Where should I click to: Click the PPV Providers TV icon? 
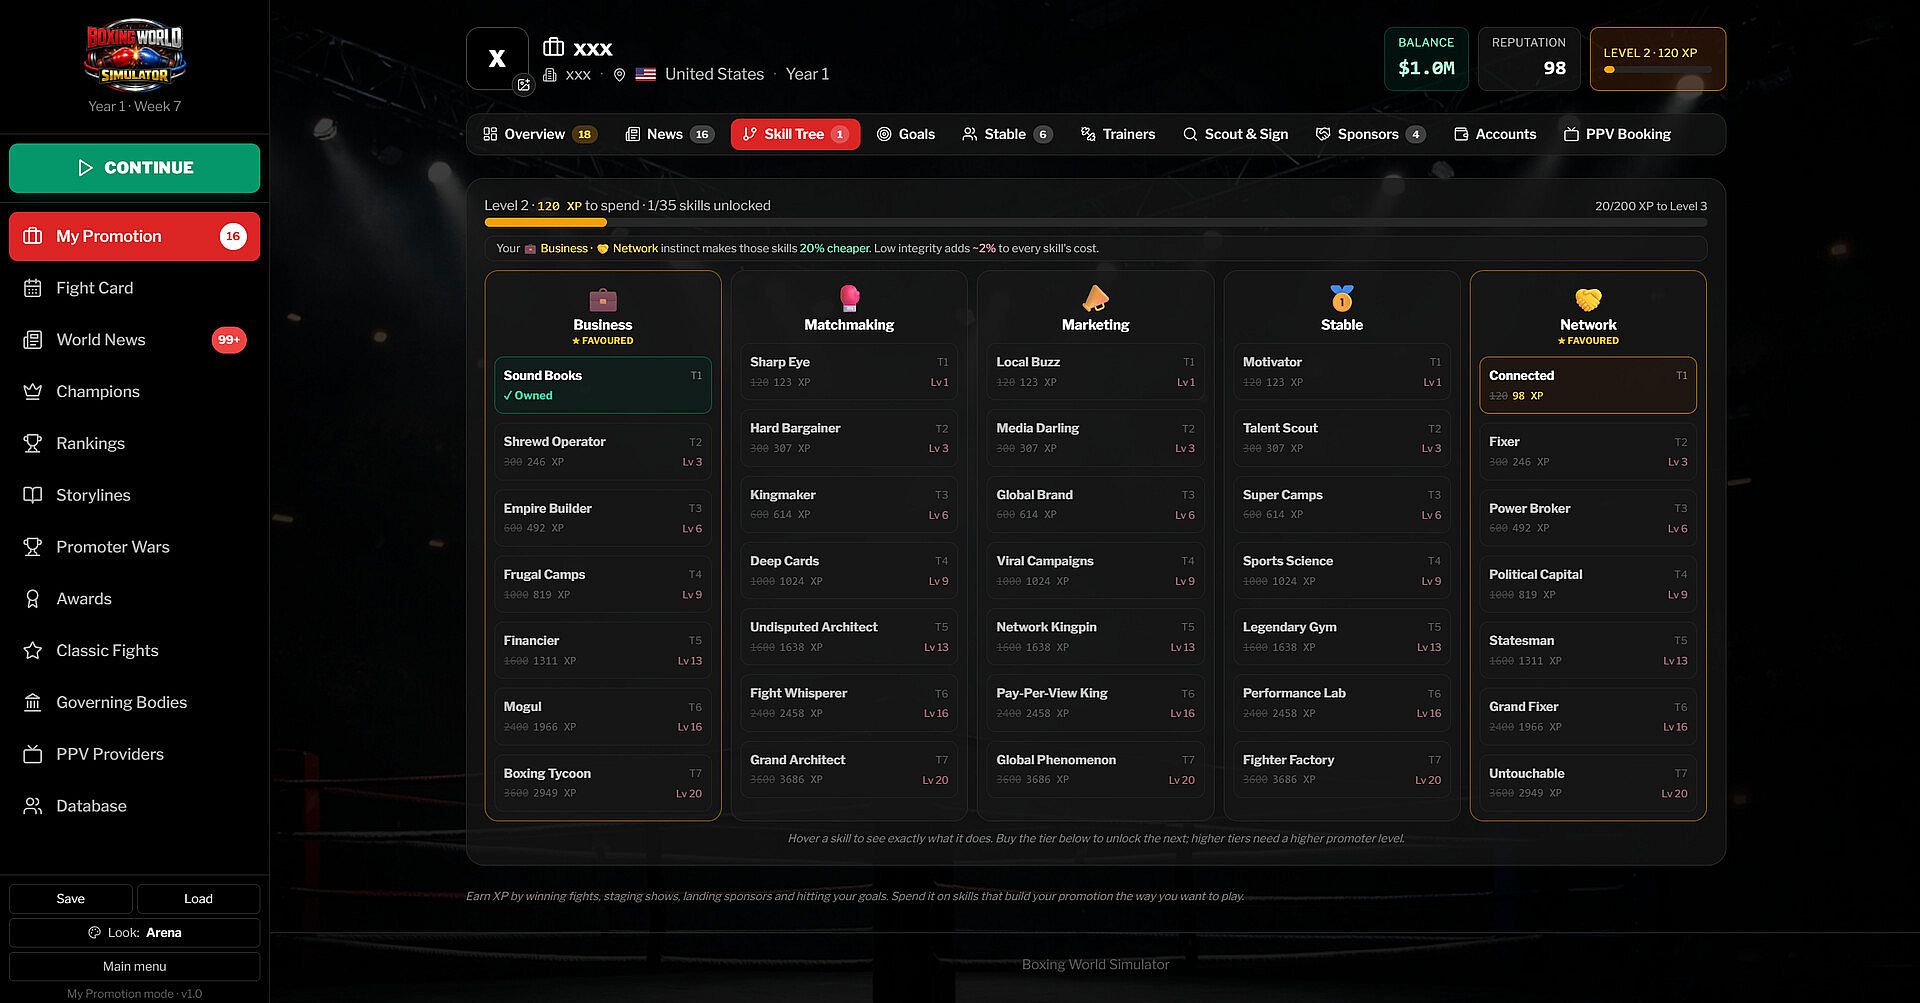click(x=33, y=754)
